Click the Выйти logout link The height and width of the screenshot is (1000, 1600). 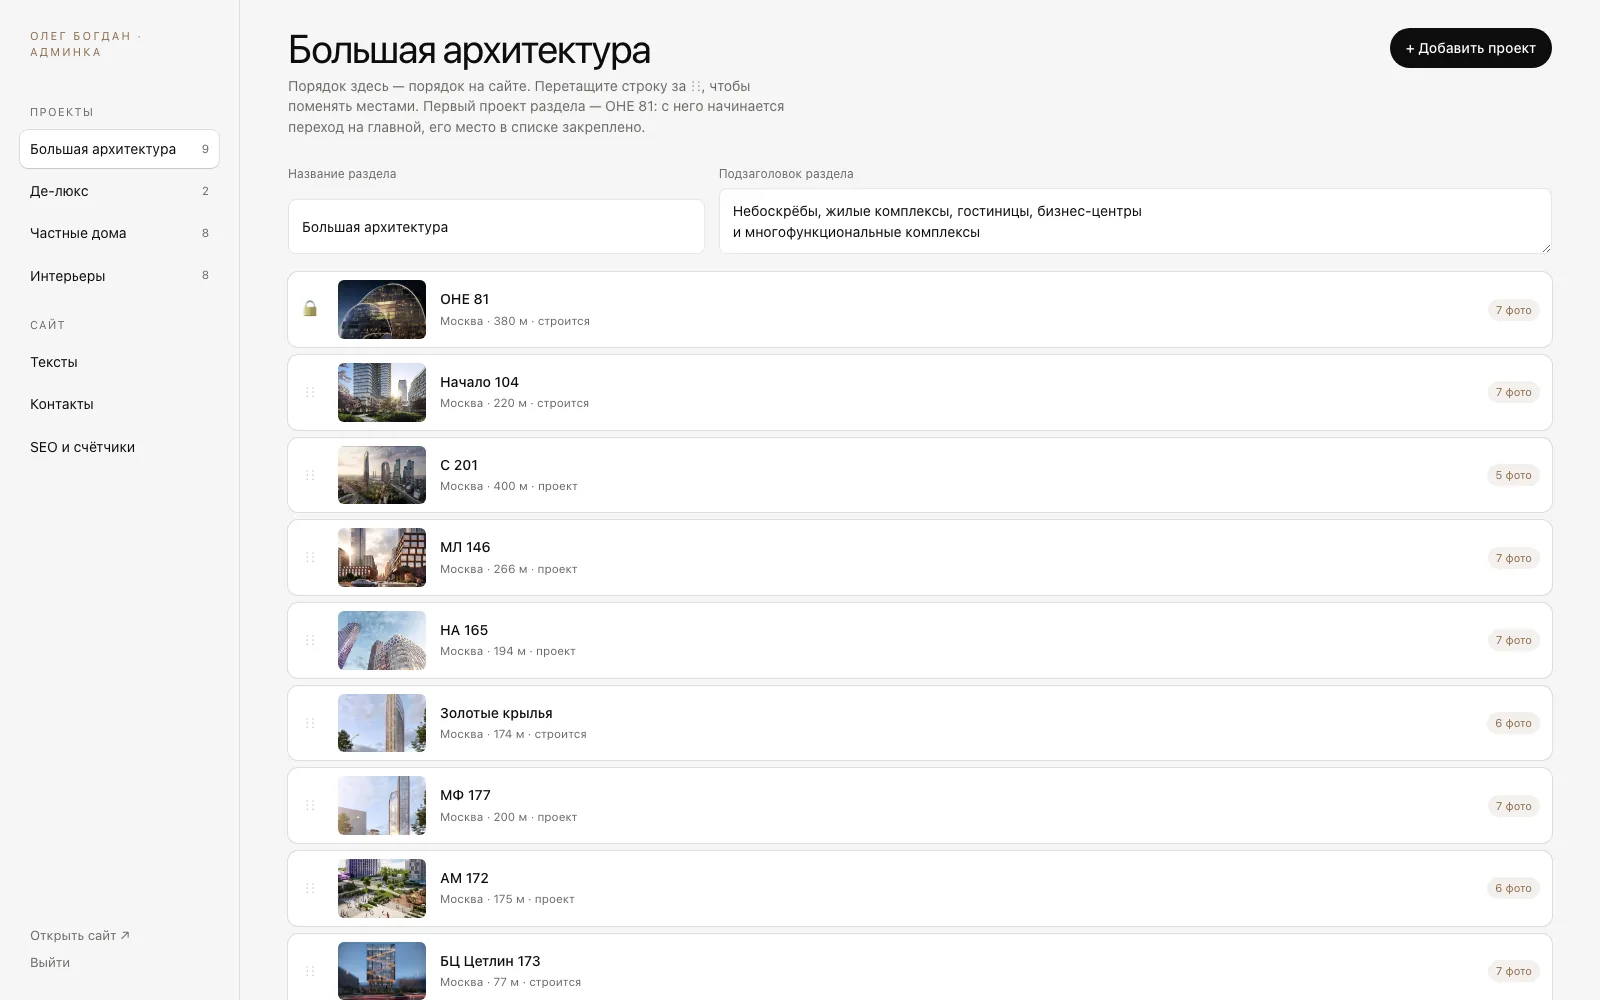(50, 963)
